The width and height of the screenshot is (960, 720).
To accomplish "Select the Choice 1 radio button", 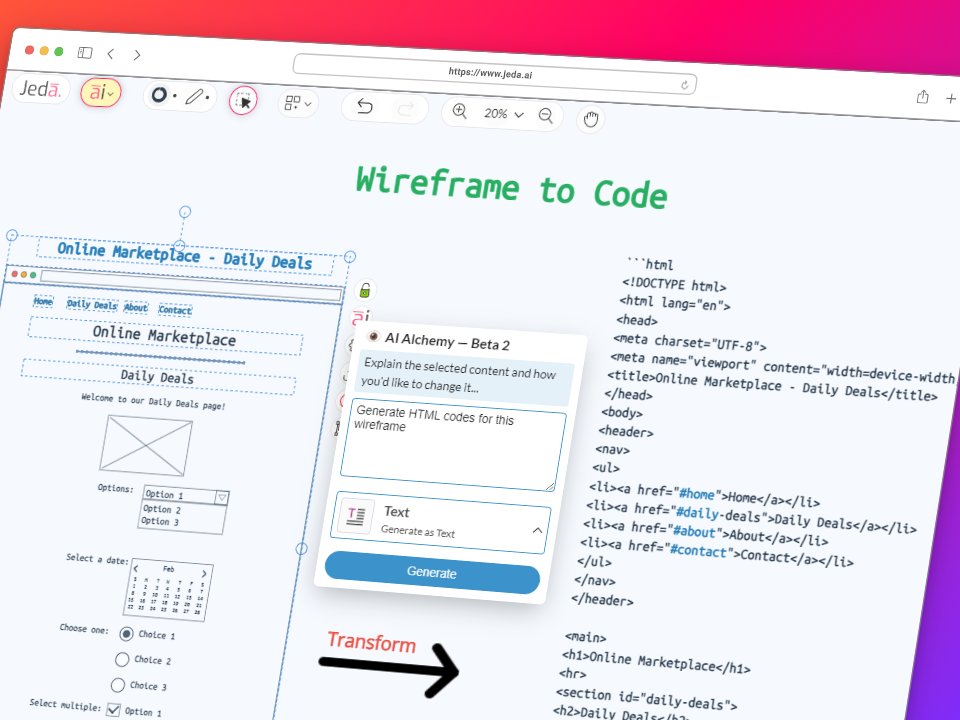I will (x=126, y=634).
